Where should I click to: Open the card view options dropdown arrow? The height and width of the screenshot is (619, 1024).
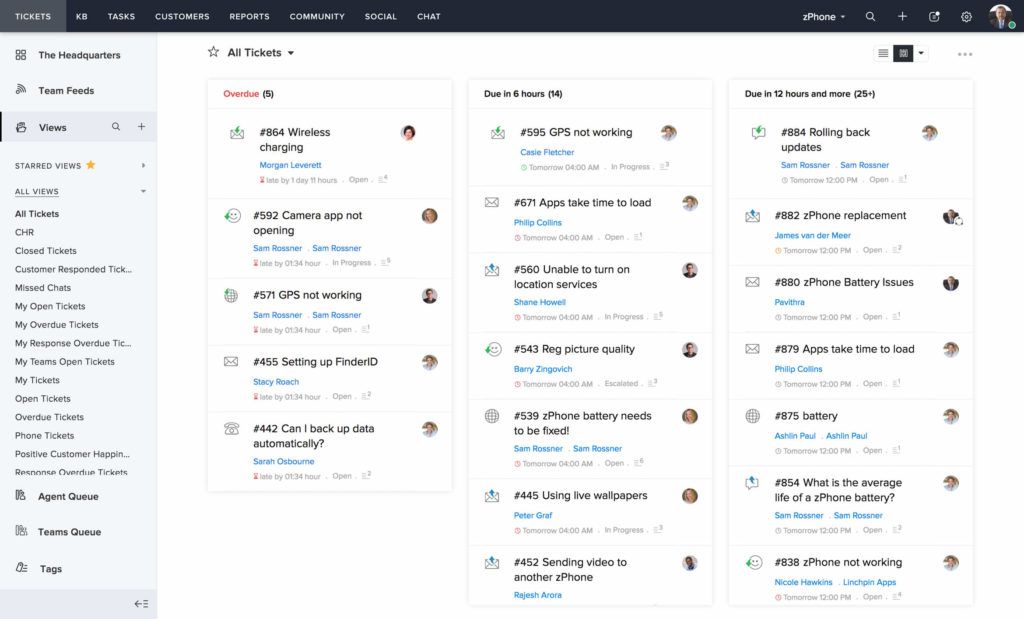(x=921, y=53)
